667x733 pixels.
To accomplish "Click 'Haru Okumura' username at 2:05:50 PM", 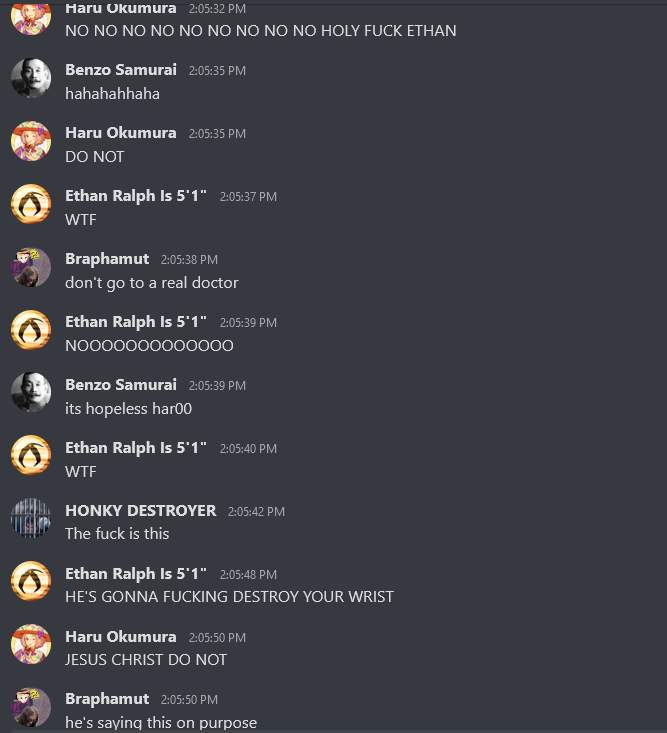I will click(121, 637).
